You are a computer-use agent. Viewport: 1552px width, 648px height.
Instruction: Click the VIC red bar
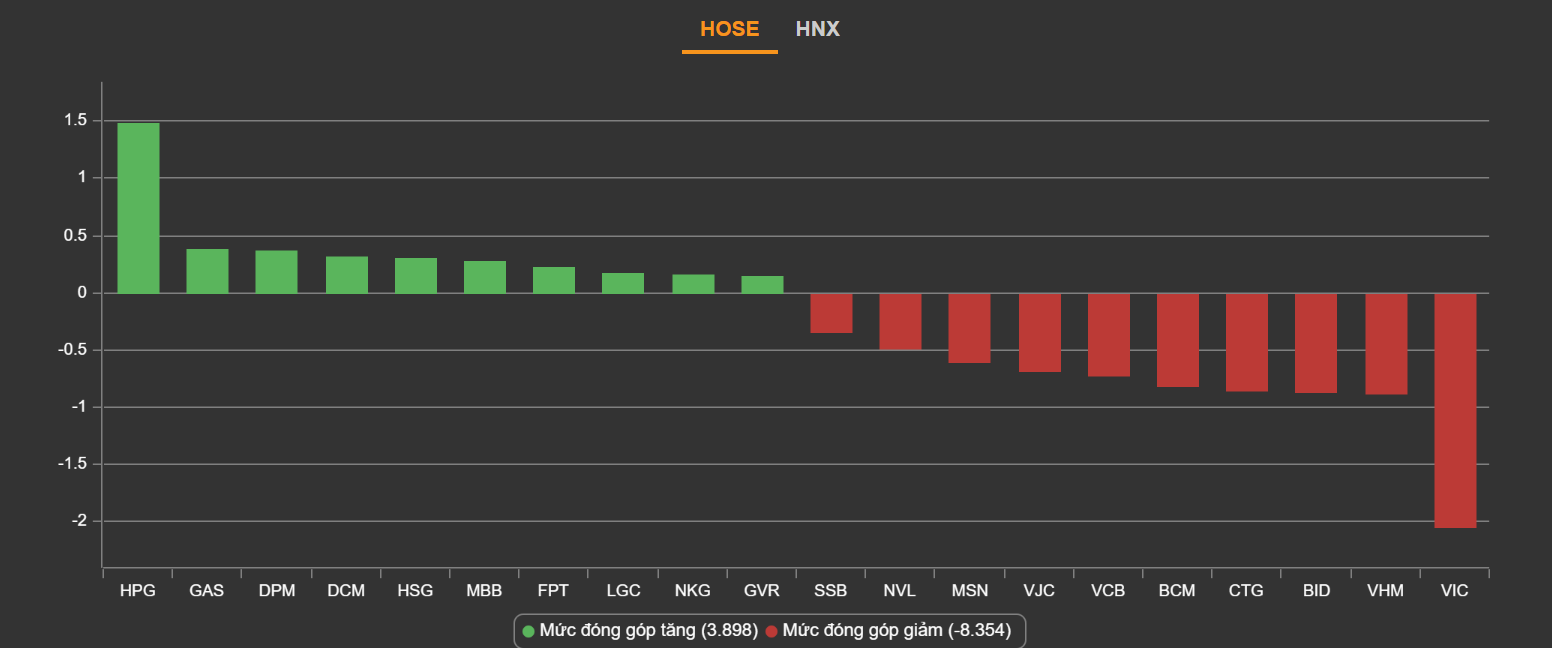pos(1455,410)
